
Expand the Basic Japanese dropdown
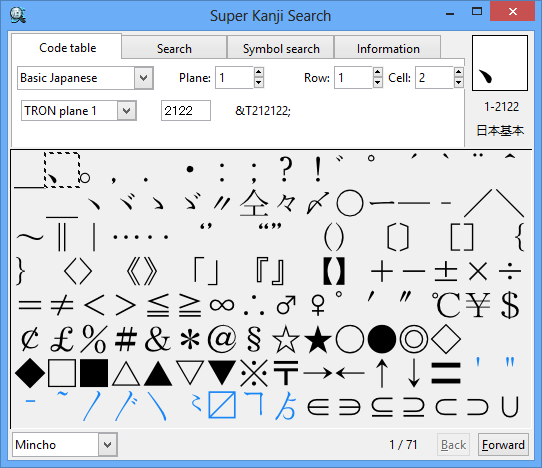pyautogui.click(x=144, y=78)
